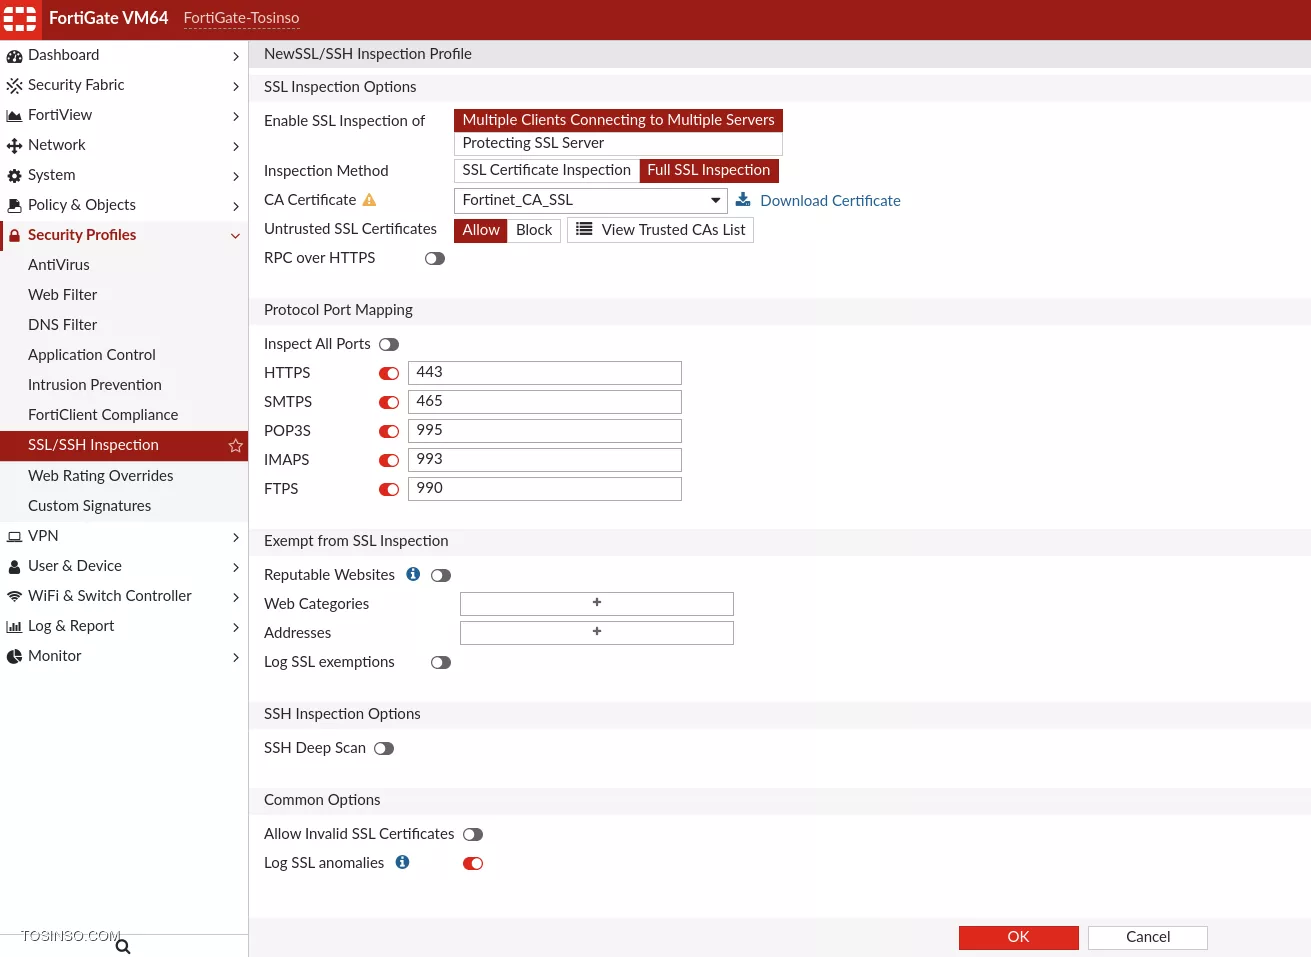Toggle Inspect All Ports switch
1311x957 pixels.
(389, 344)
